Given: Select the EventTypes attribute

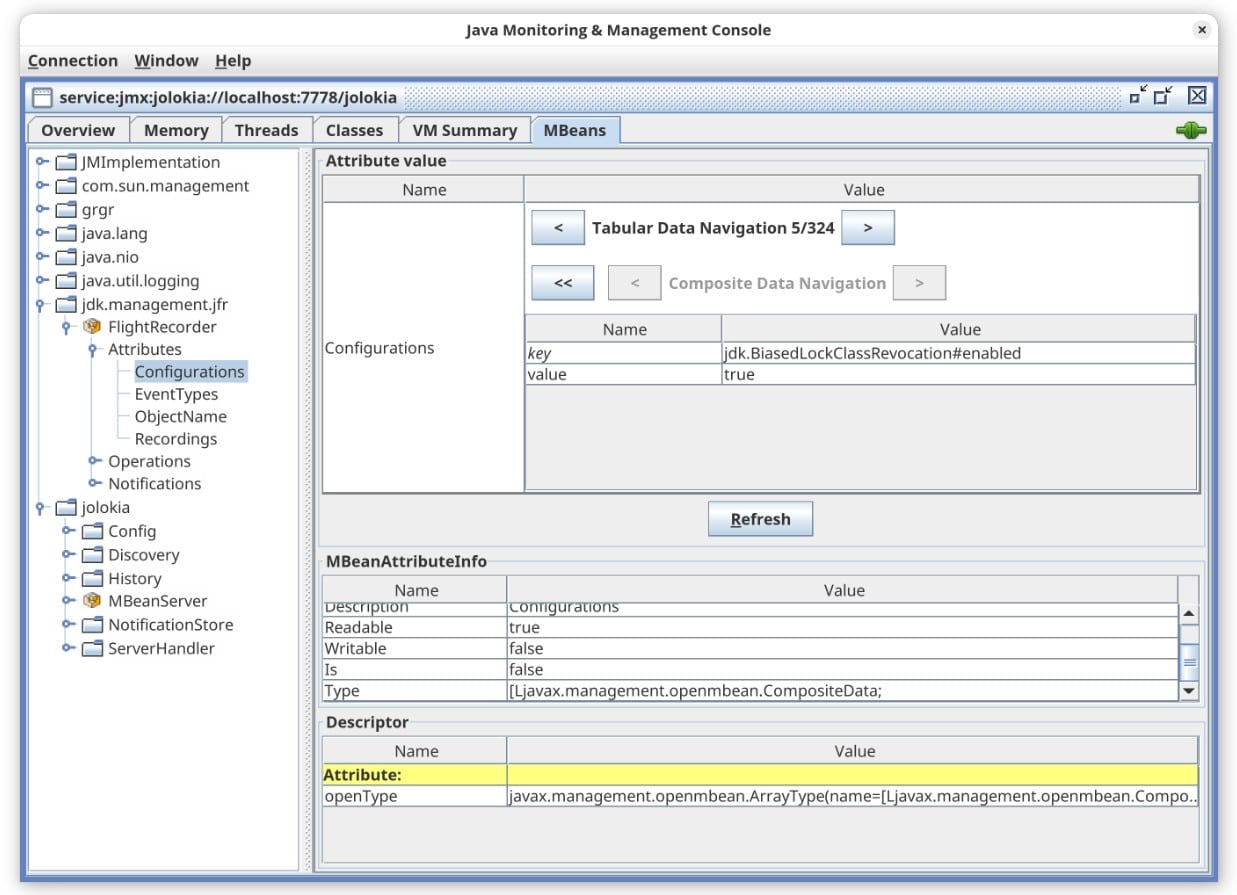Looking at the screenshot, I should pos(176,394).
